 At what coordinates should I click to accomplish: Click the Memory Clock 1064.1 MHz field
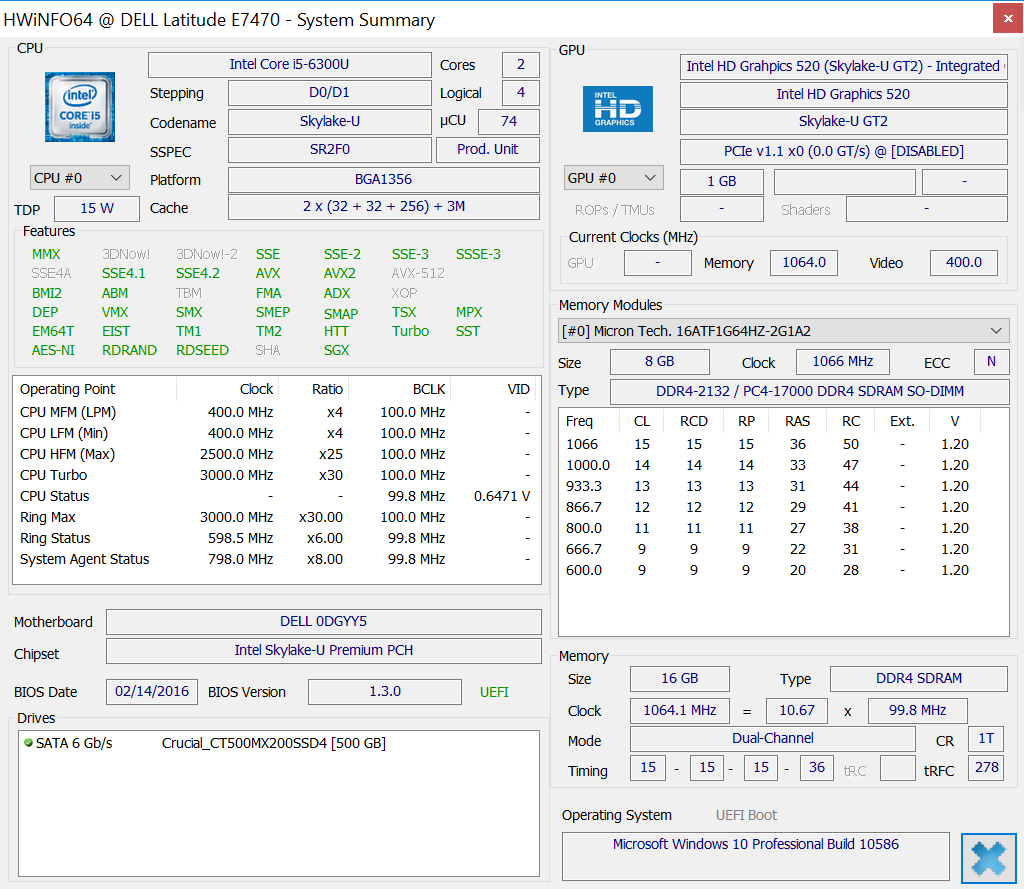679,711
